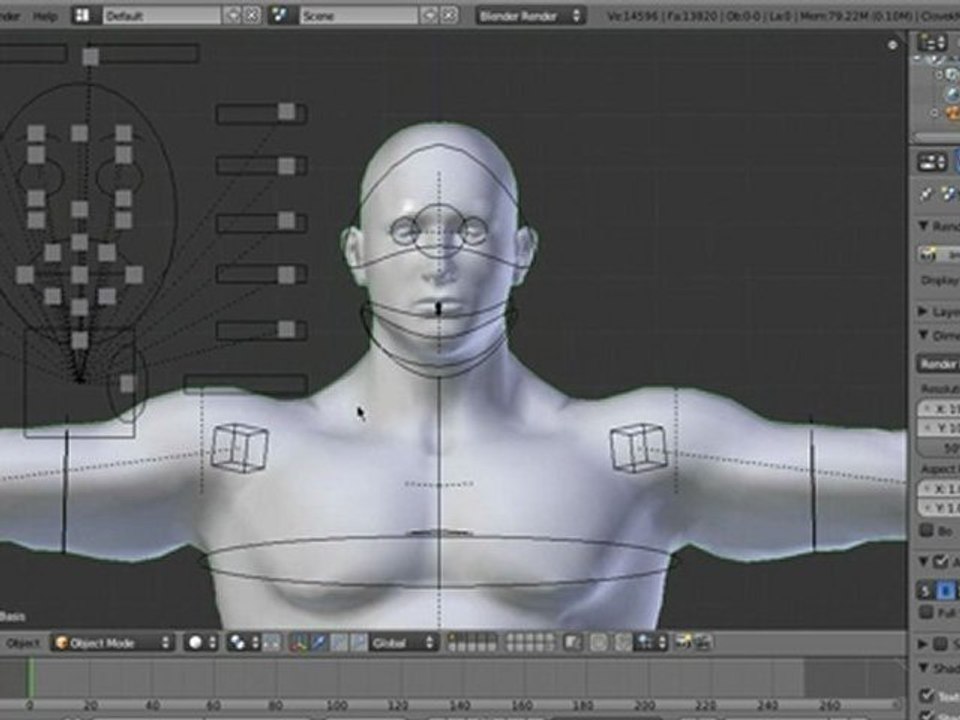The height and width of the screenshot is (720, 960).
Task: Open the Render Presets selector
Action: [938, 364]
